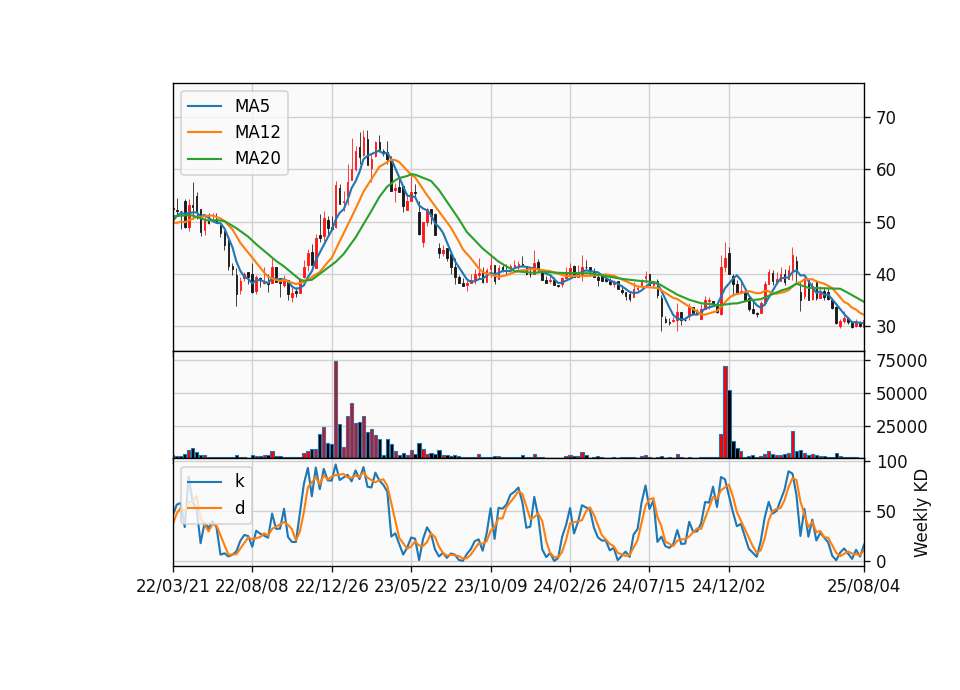Click the volume axis value 50000
960x690 pixels.
(x=901, y=394)
